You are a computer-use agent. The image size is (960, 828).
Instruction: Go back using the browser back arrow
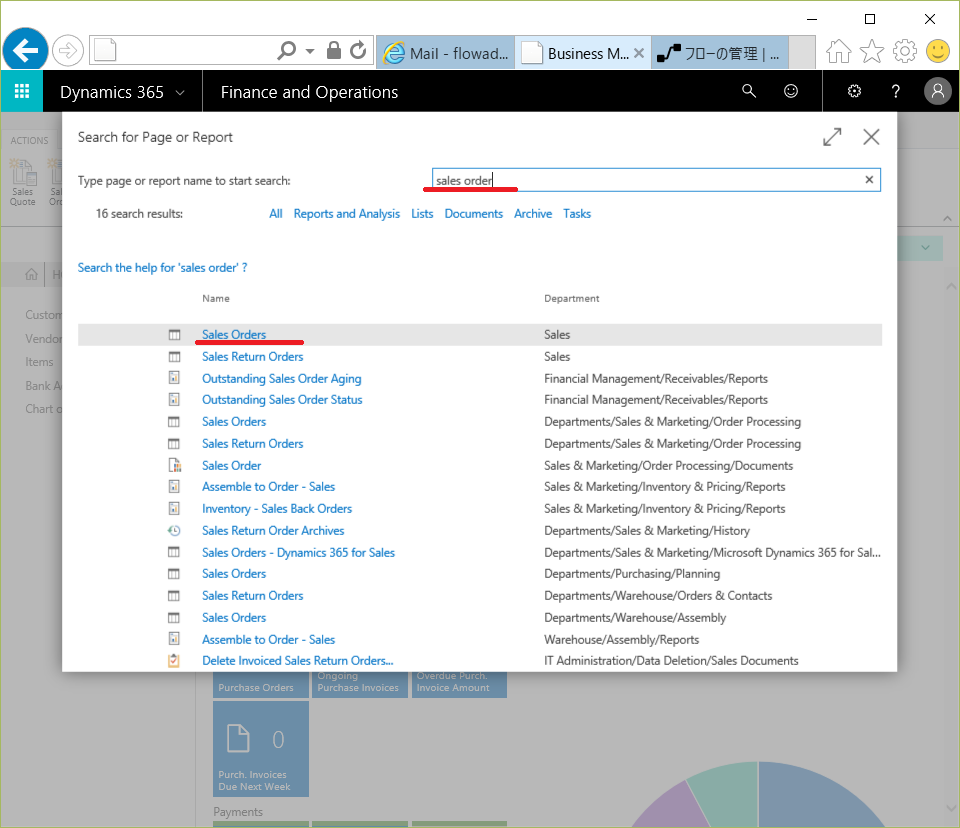coord(25,50)
